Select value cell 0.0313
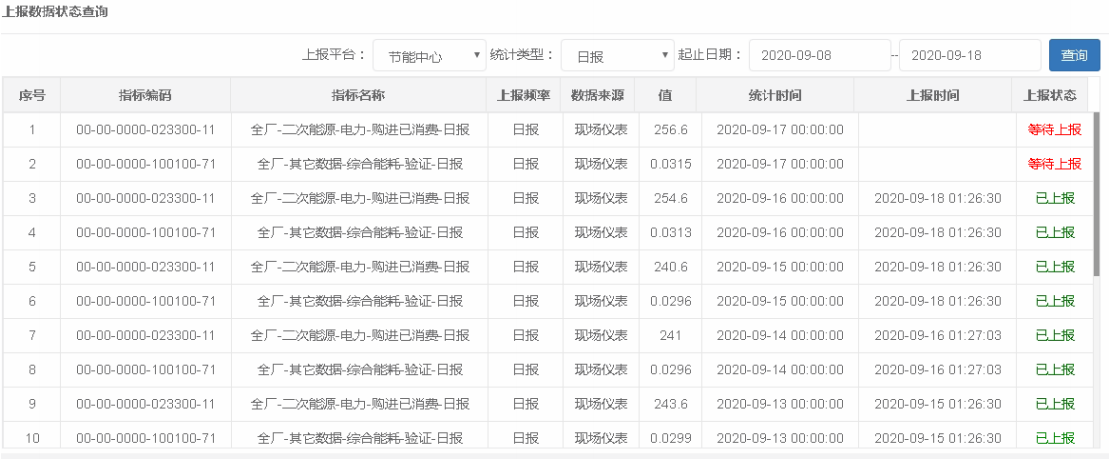This screenshot has width=1114, height=461. tap(671, 232)
